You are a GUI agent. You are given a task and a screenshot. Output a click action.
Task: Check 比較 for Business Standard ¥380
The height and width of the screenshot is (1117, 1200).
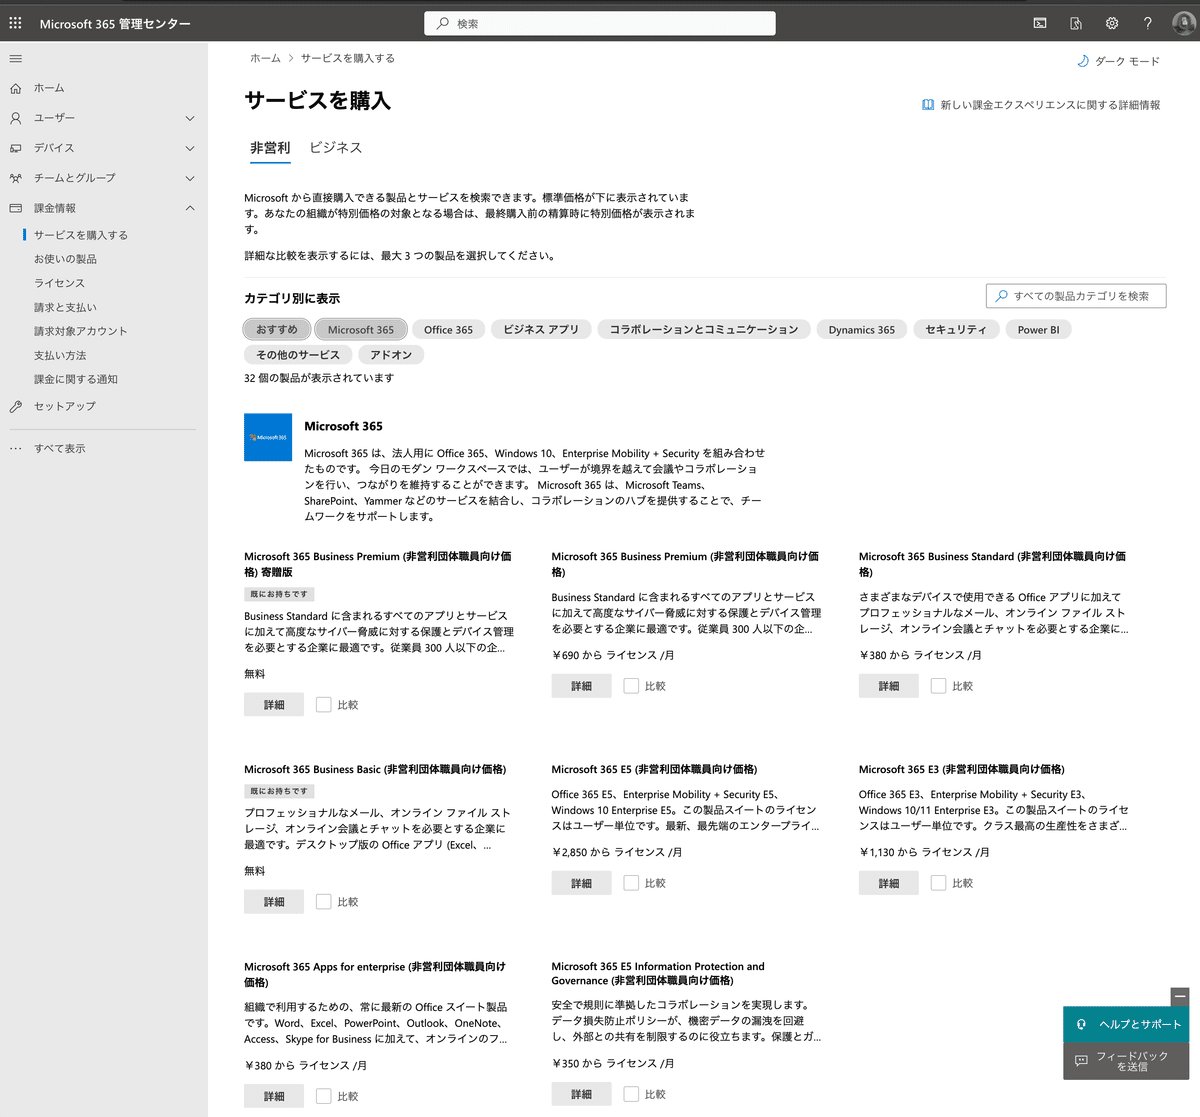[938, 686]
